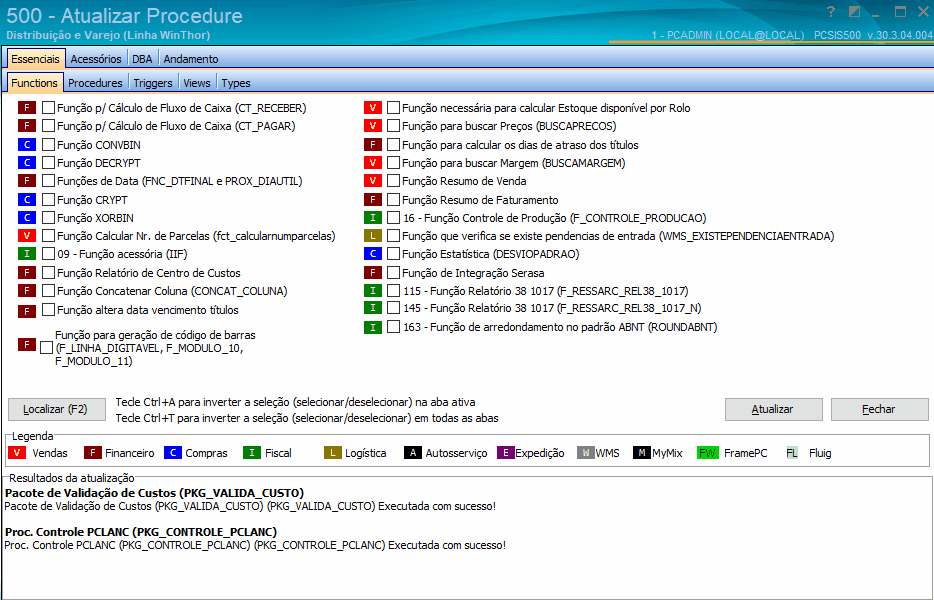The image size is (934, 600).
Task: Tick the Função Resumo de Venda checkbox
Action: tap(393, 181)
